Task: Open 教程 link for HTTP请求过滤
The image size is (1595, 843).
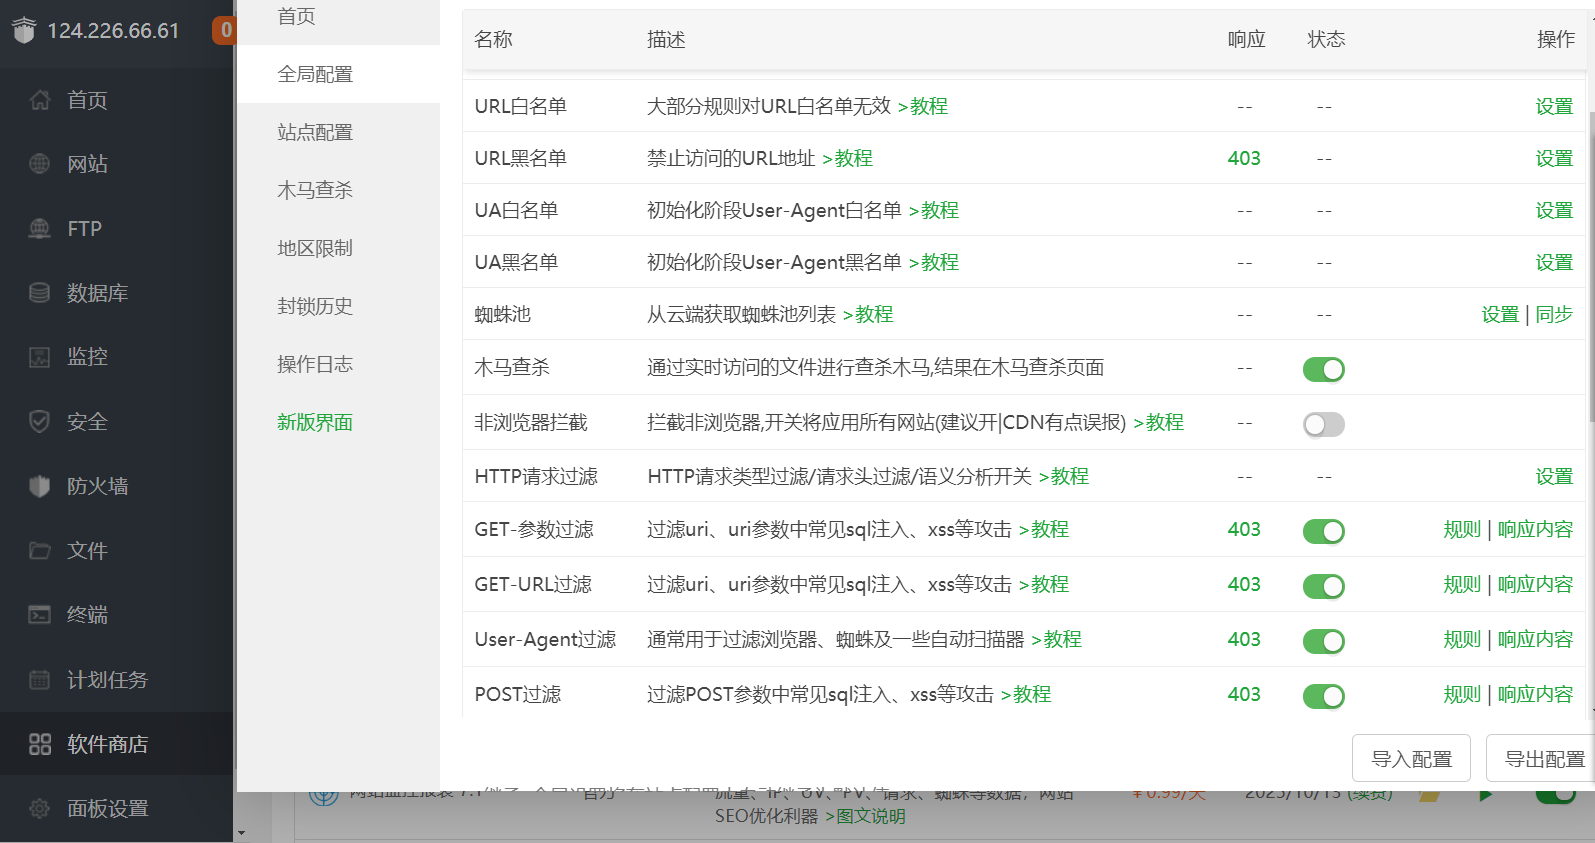Action: tap(1064, 476)
